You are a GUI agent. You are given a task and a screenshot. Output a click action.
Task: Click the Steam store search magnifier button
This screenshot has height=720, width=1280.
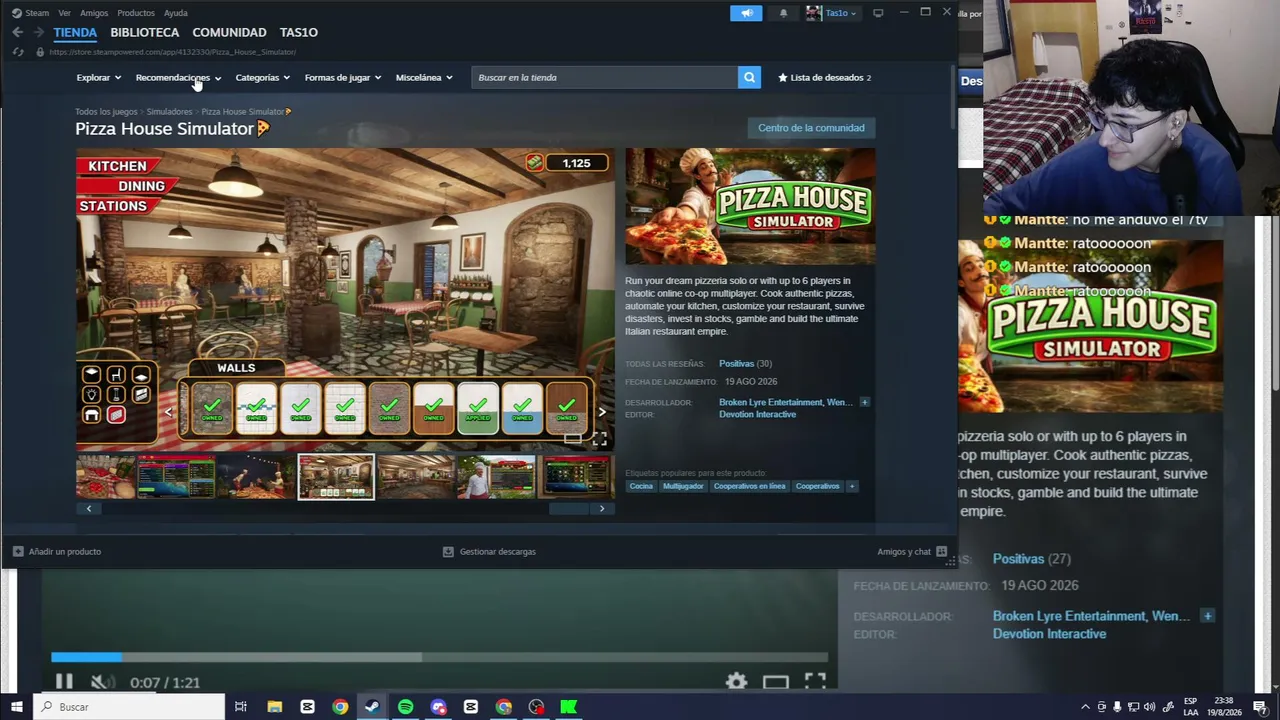pos(749,77)
